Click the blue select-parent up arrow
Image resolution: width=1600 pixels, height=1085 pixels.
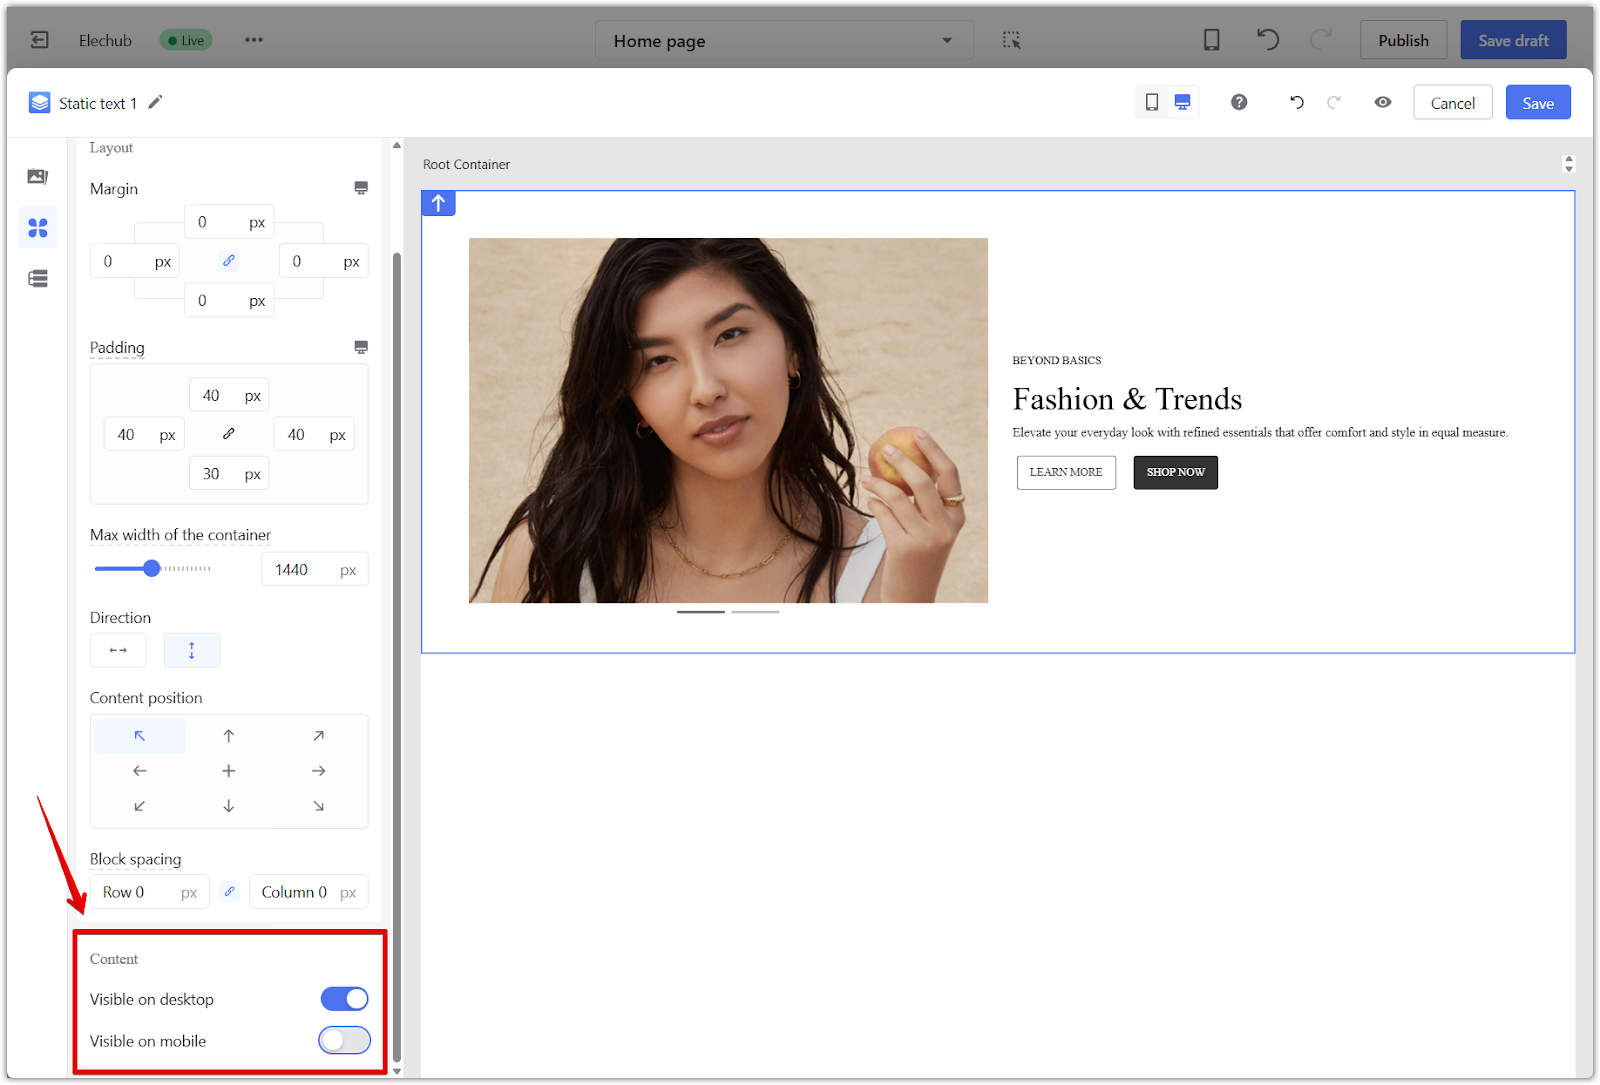click(x=438, y=203)
